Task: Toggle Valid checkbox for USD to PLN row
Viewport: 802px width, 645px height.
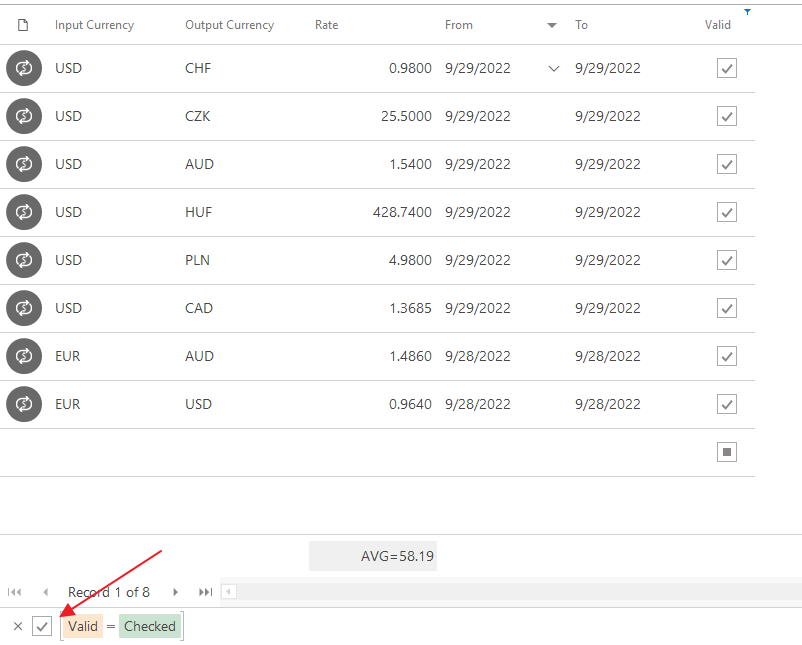Action: [727, 261]
